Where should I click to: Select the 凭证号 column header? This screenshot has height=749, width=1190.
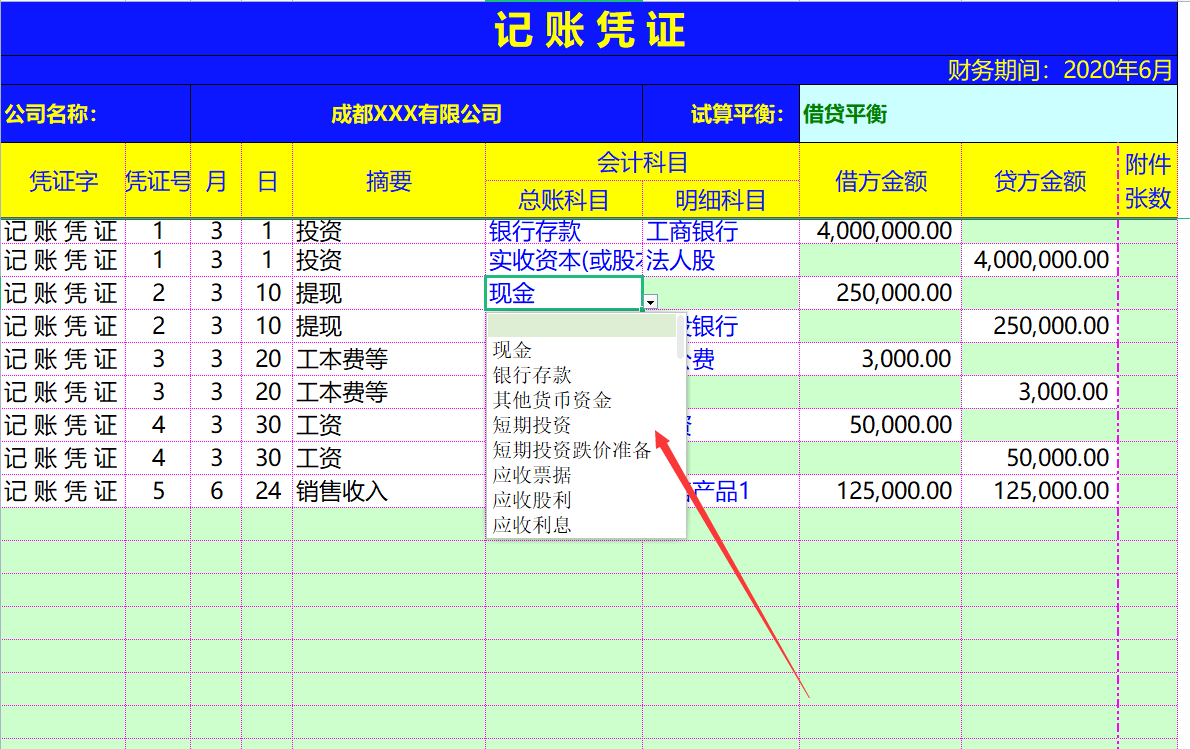point(158,181)
